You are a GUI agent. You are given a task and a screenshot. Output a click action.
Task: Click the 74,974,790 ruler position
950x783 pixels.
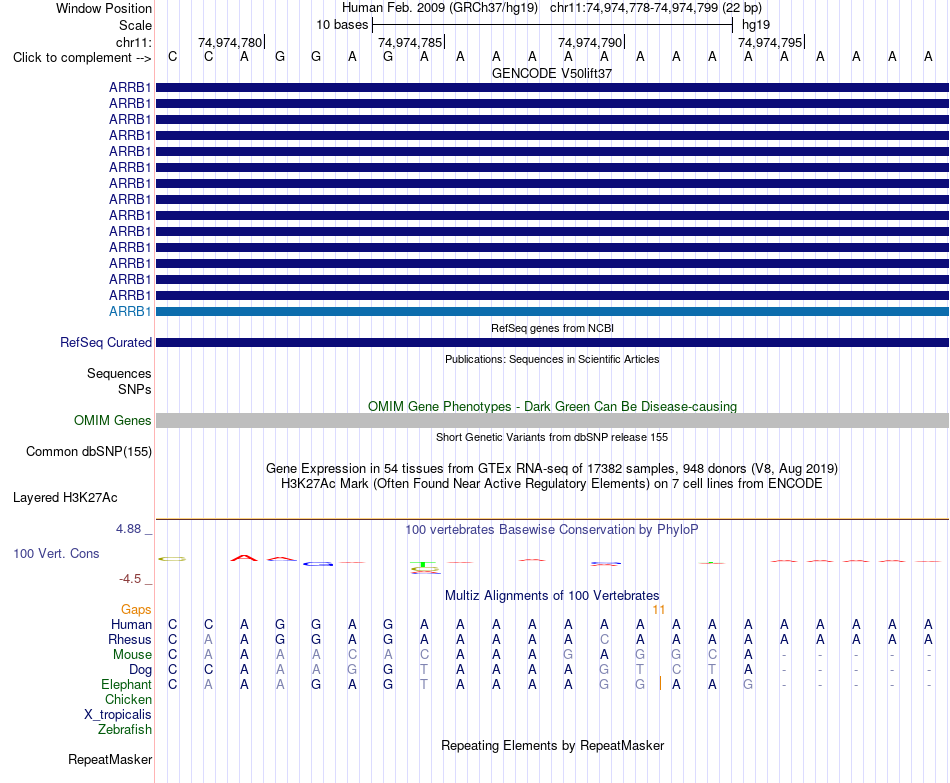(x=590, y=42)
